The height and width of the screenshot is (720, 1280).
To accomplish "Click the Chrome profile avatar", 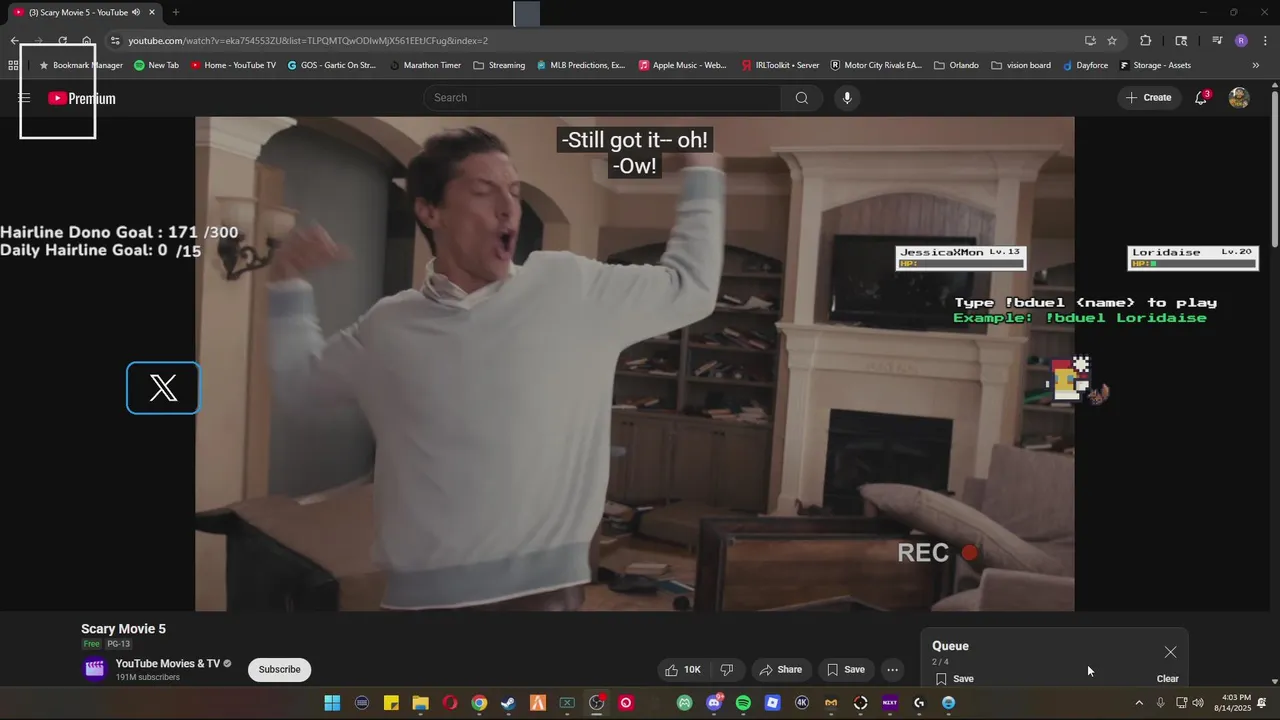I will click(x=1241, y=41).
